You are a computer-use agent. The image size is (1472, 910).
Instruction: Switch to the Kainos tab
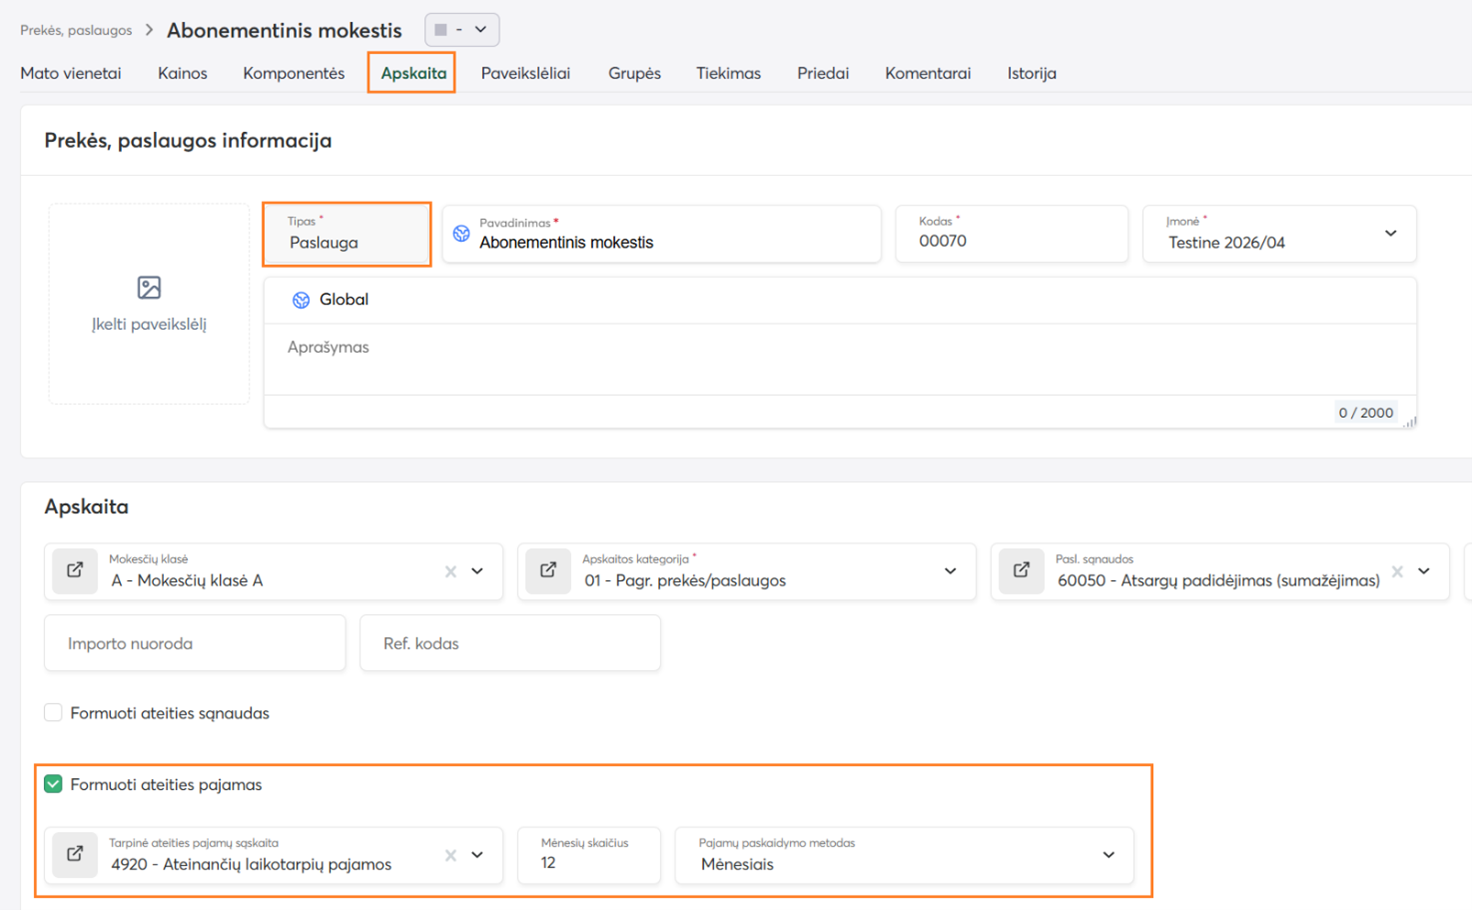[182, 73]
